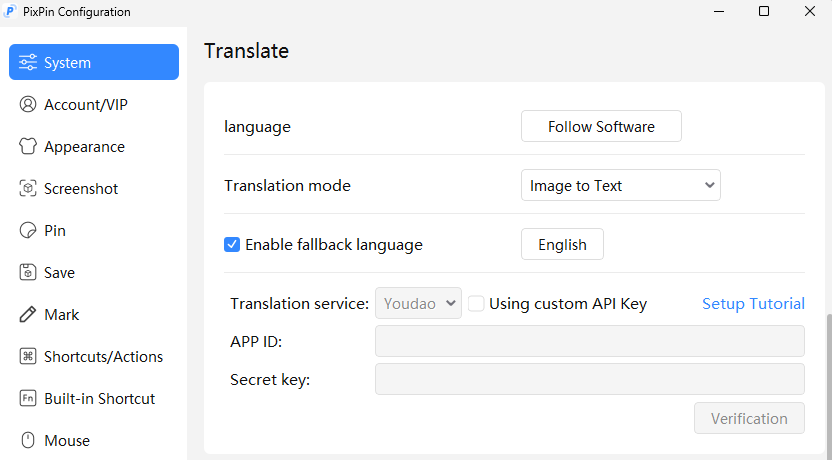Click the Secret key input field
Image resolution: width=832 pixels, height=460 pixels.
pyautogui.click(x=590, y=379)
